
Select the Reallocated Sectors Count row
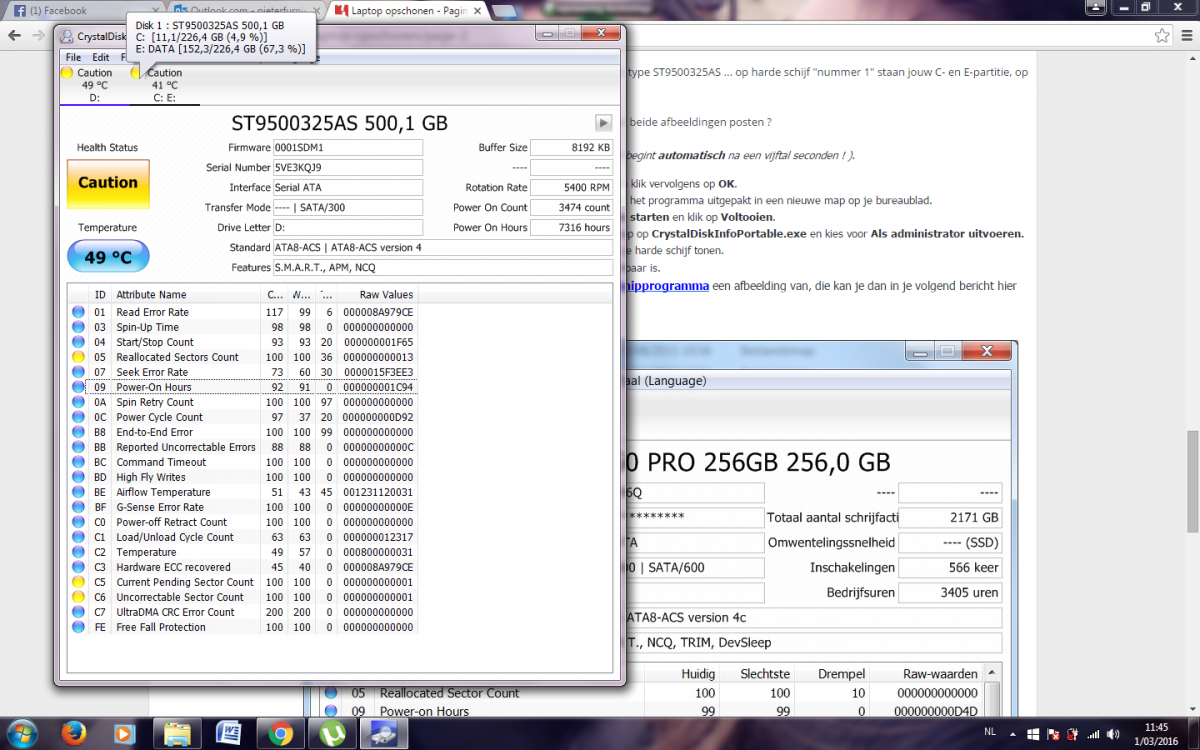(x=177, y=357)
